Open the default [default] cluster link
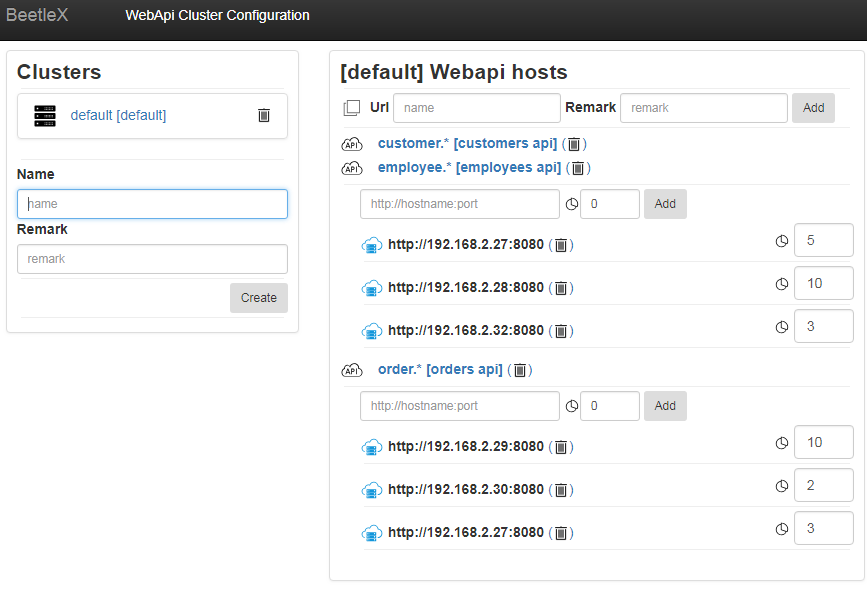The image size is (867, 615). point(118,115)
